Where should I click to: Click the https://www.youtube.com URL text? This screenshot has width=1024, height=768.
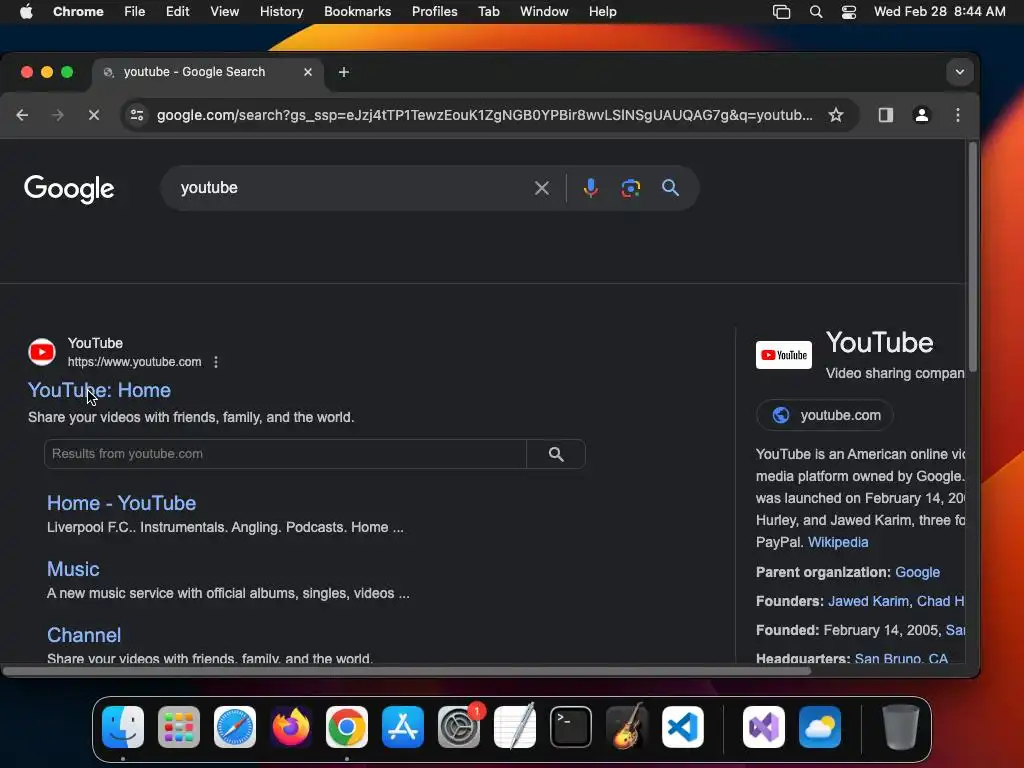135,362
